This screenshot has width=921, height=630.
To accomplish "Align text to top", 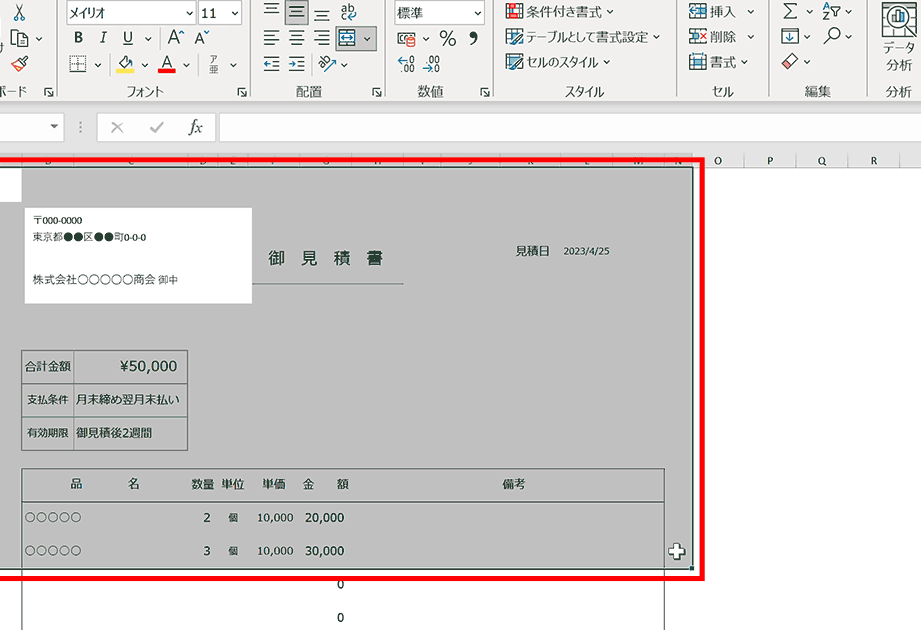I will pyautogui.click(x=271, y=11).
